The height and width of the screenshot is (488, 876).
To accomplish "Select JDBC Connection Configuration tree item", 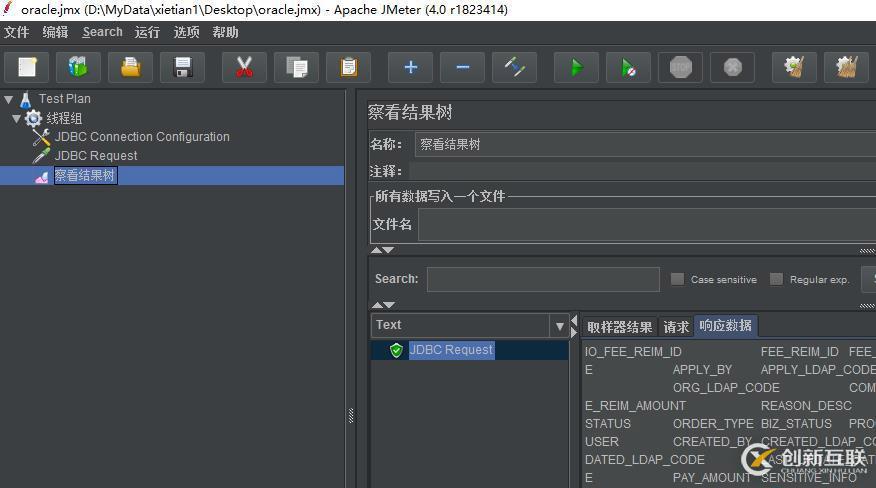I will (142, 137).
